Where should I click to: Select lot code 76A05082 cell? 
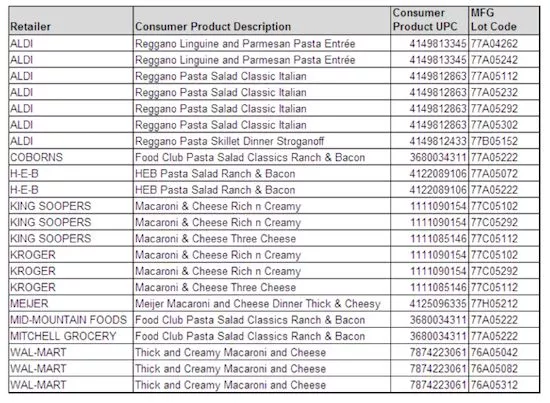coord(504,368)
